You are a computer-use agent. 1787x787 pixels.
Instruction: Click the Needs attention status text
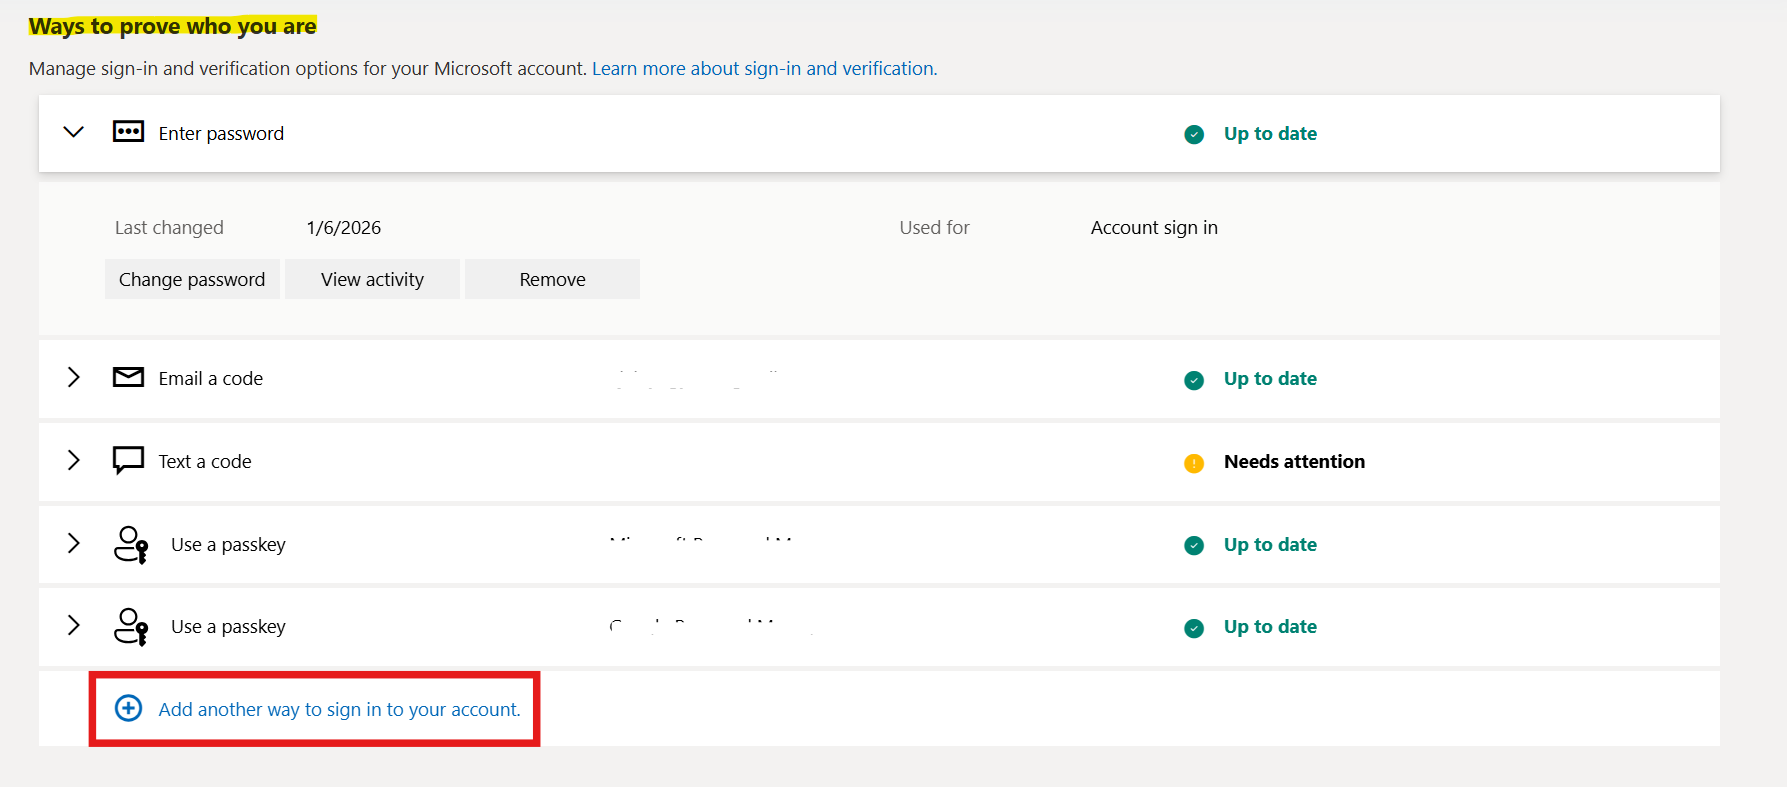(x=1294, y=461)
